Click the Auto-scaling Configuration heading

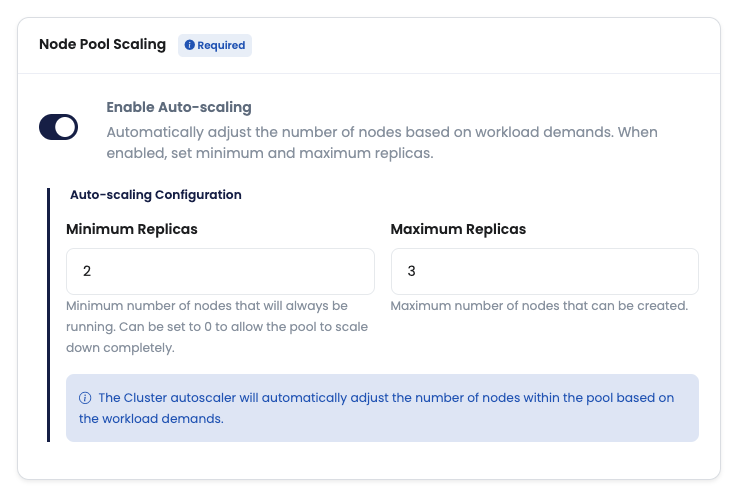[x=155, y=195]
